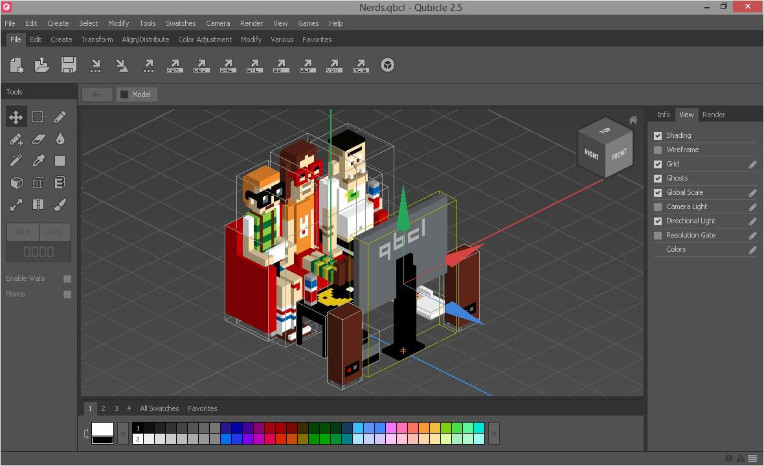Click the white foreground color preview

[x=102, y=430]
